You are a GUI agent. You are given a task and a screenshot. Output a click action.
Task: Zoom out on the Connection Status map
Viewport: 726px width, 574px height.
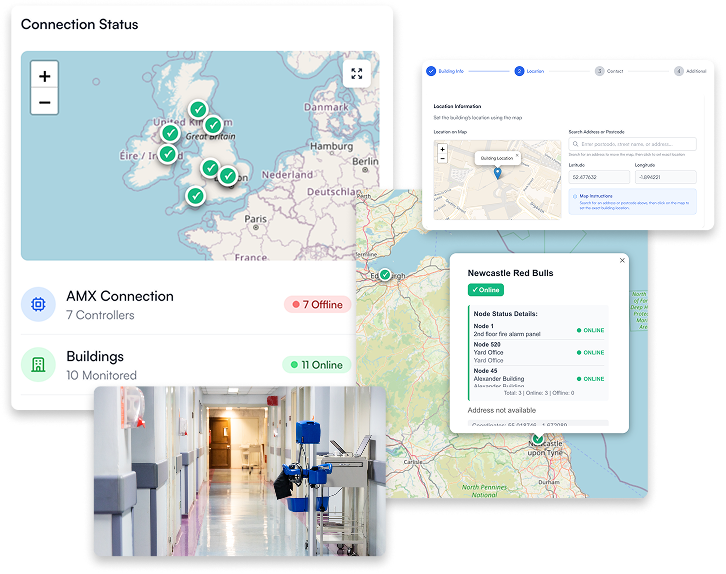[x=44, y=101]
